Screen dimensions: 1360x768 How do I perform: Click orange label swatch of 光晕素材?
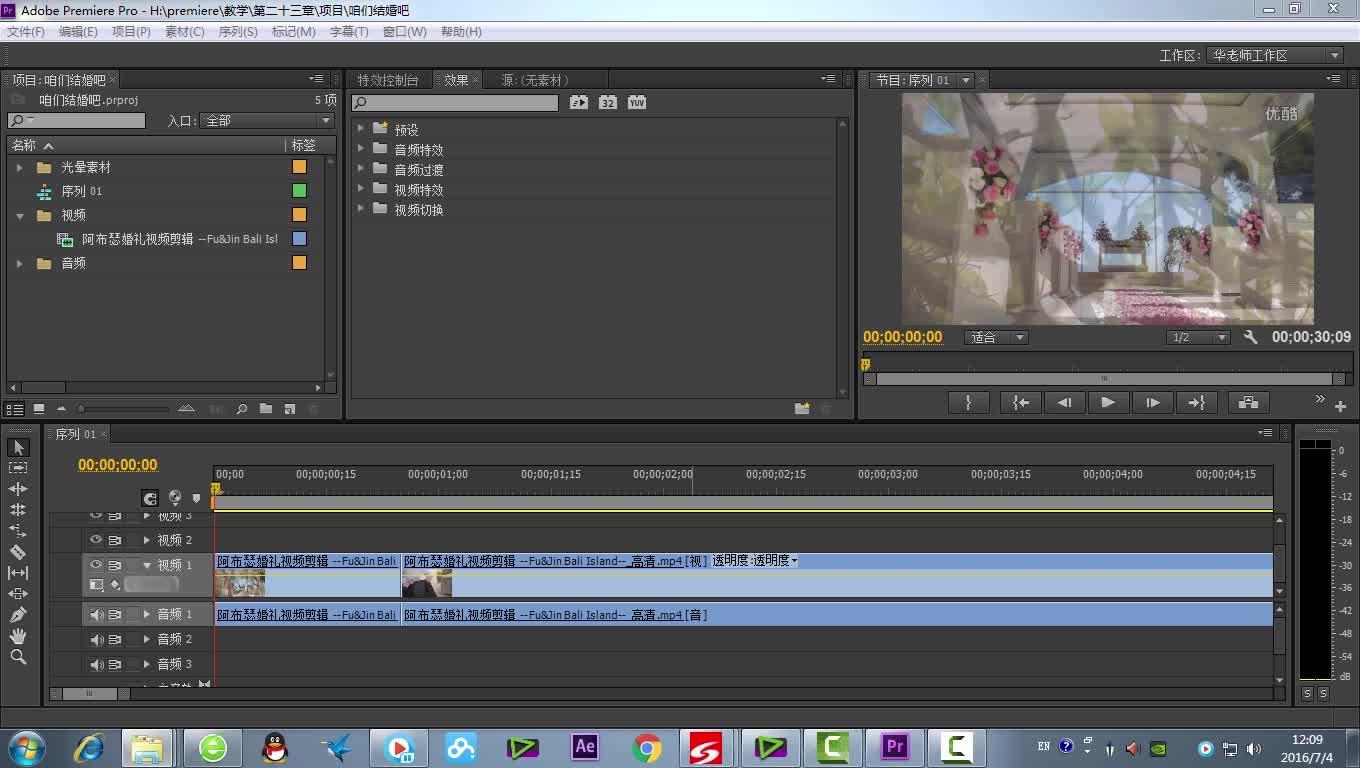click(x=299, y=167)
